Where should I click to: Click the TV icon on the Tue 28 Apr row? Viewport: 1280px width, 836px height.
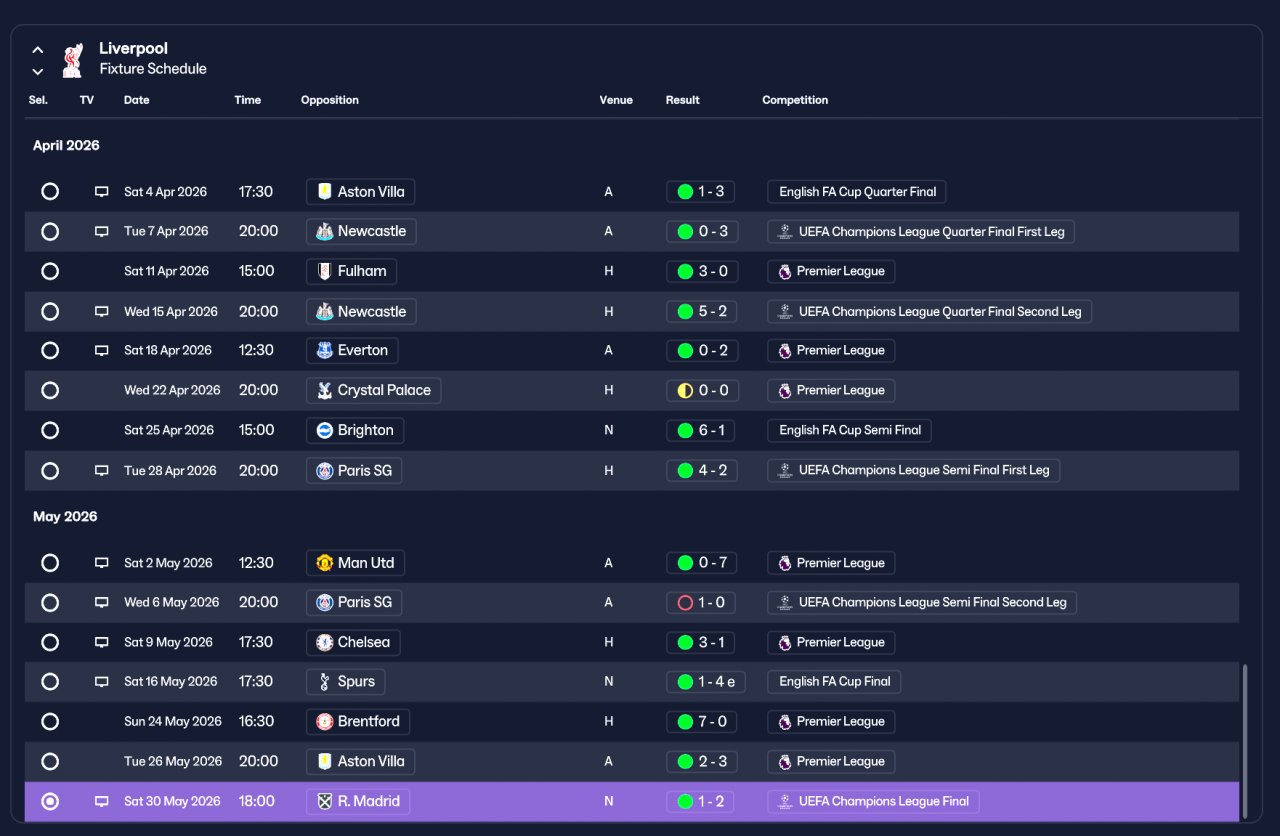click(101, 470)
